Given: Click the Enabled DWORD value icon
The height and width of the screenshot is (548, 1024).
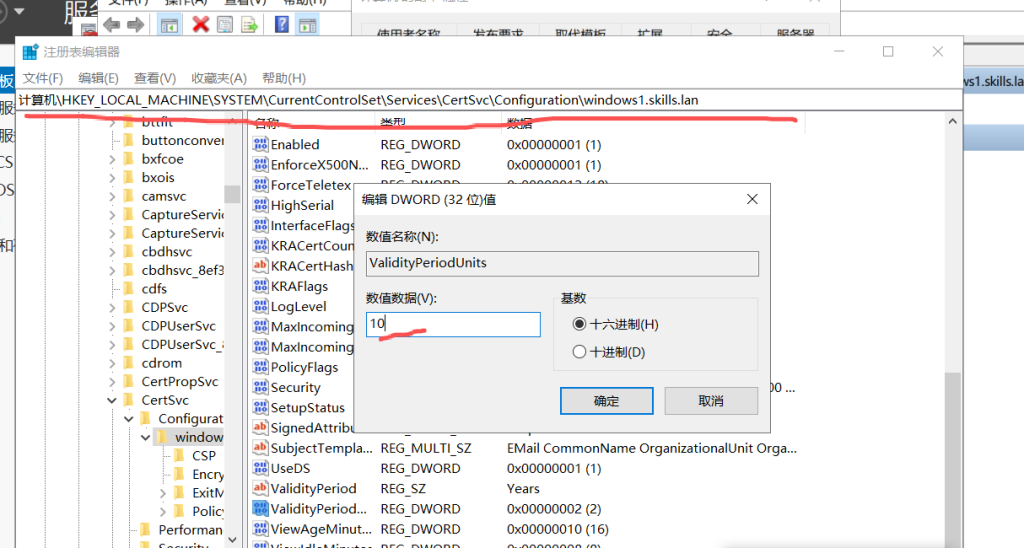Looking at the screenshot, I should point(260,145).
